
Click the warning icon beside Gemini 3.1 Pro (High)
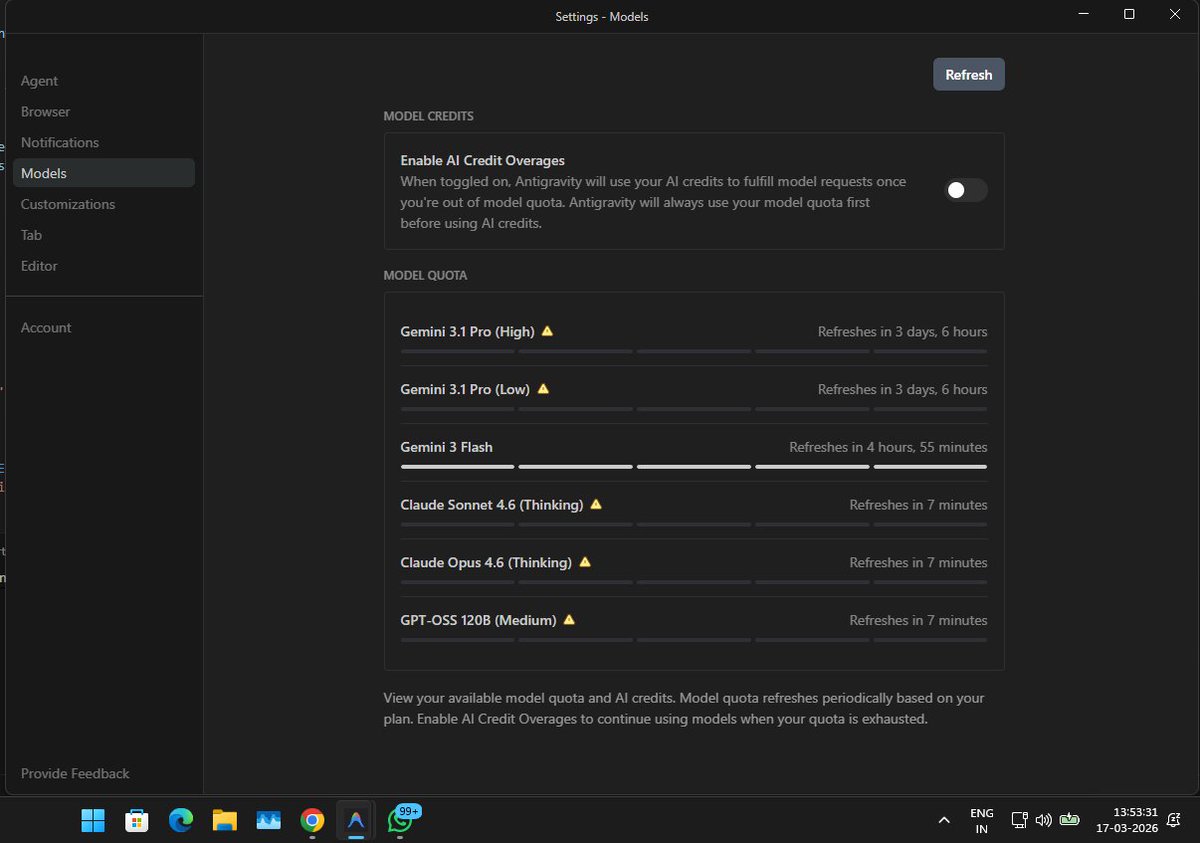tap(547, 331)
